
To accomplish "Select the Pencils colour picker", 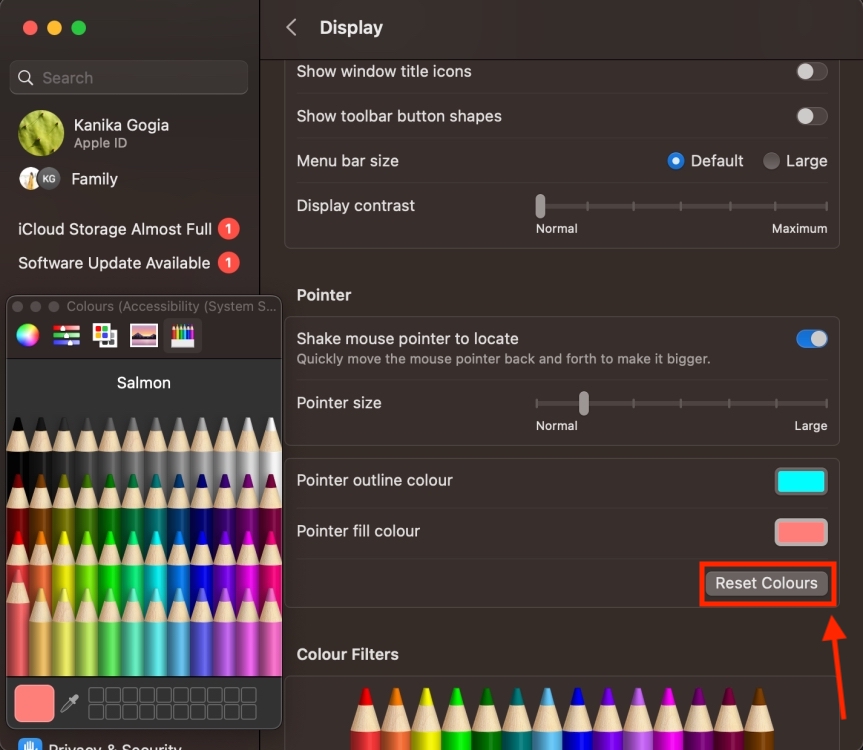I will (181, 335).
